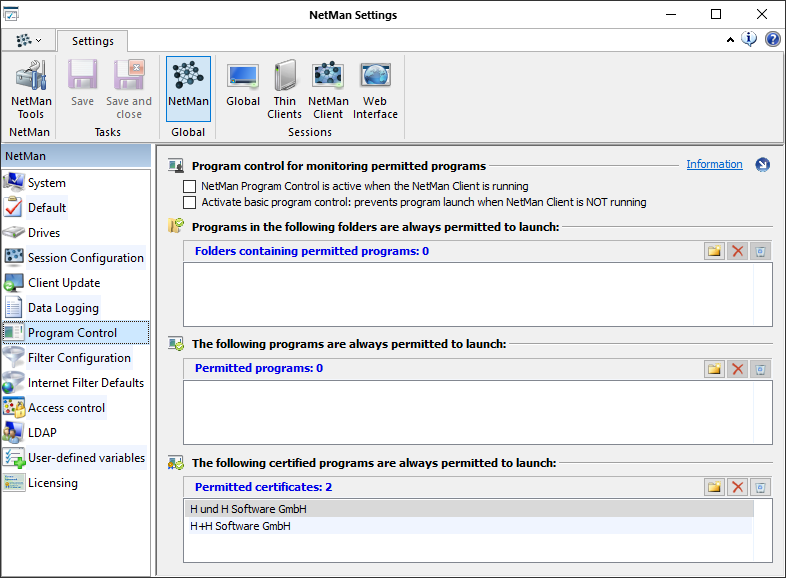This screenshot has width=786, height=578.
Task: Open the Information link
Action: [x=714, y=164]
